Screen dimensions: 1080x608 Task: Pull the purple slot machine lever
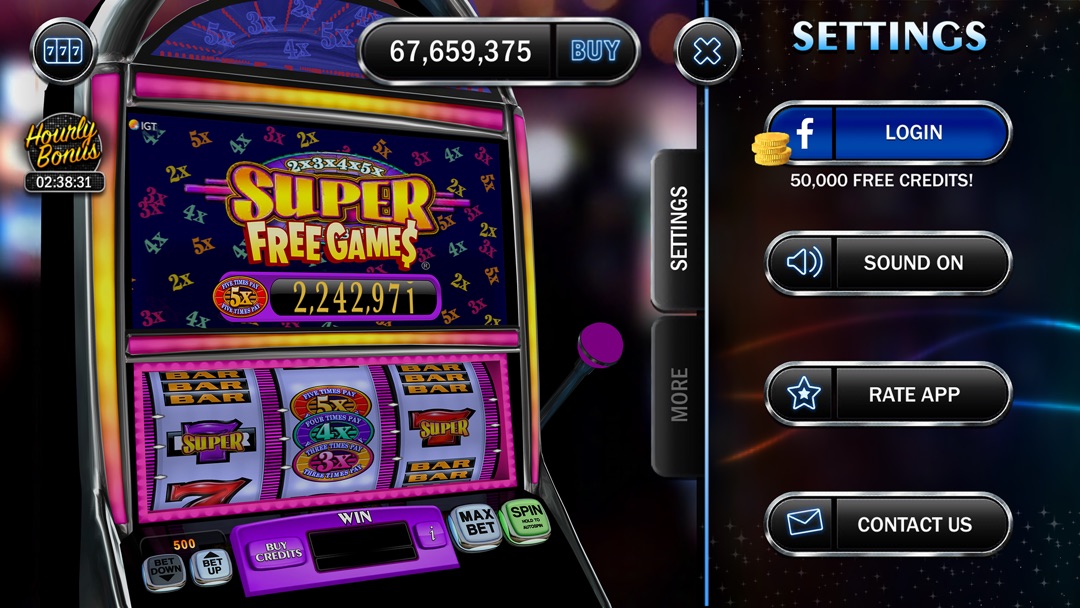pyautogui.click(x=600, y=345)
